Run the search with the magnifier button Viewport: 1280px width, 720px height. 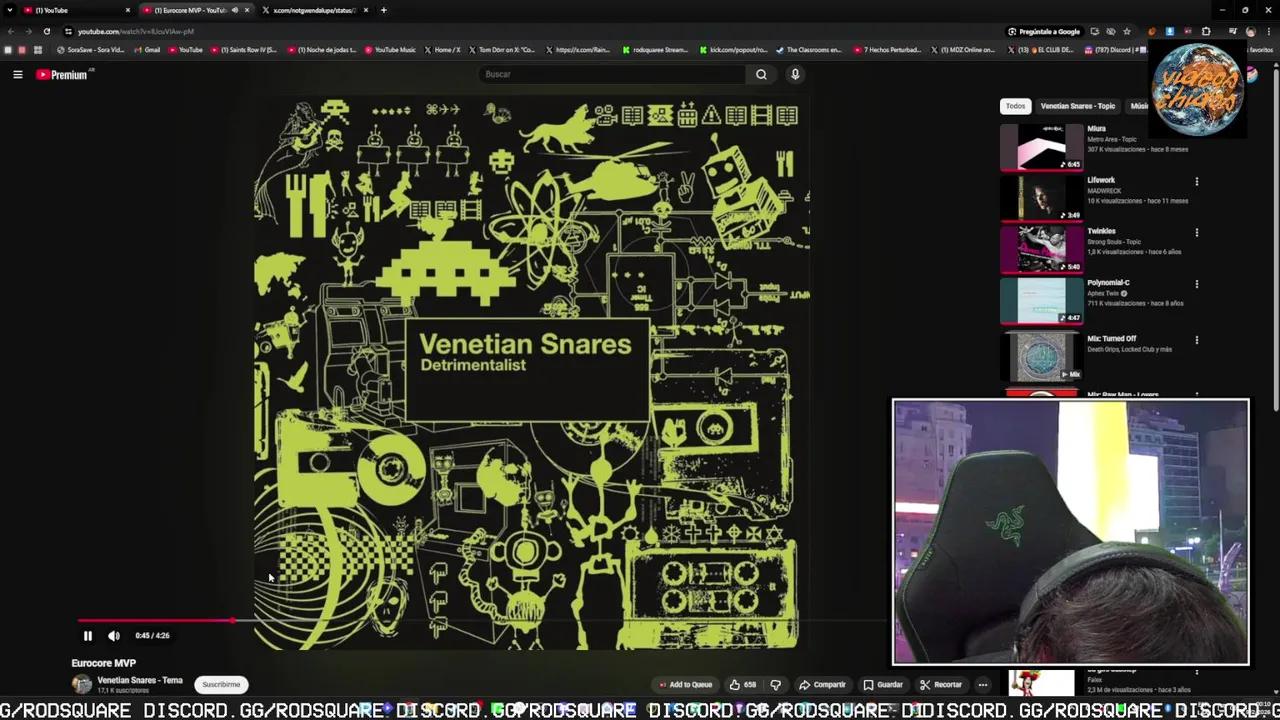pos(761,74)
